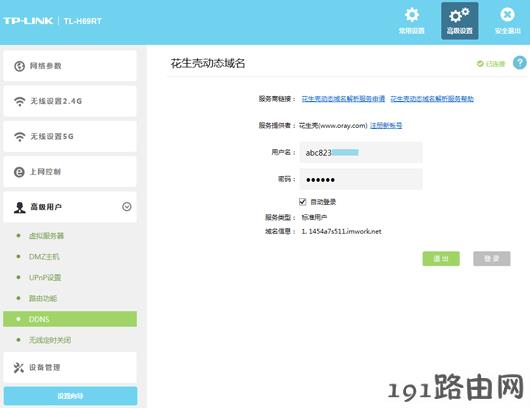Viewport: 530px width, 408px height.
Task: Click the 高级用户 person icon
Action: [20, 207]
